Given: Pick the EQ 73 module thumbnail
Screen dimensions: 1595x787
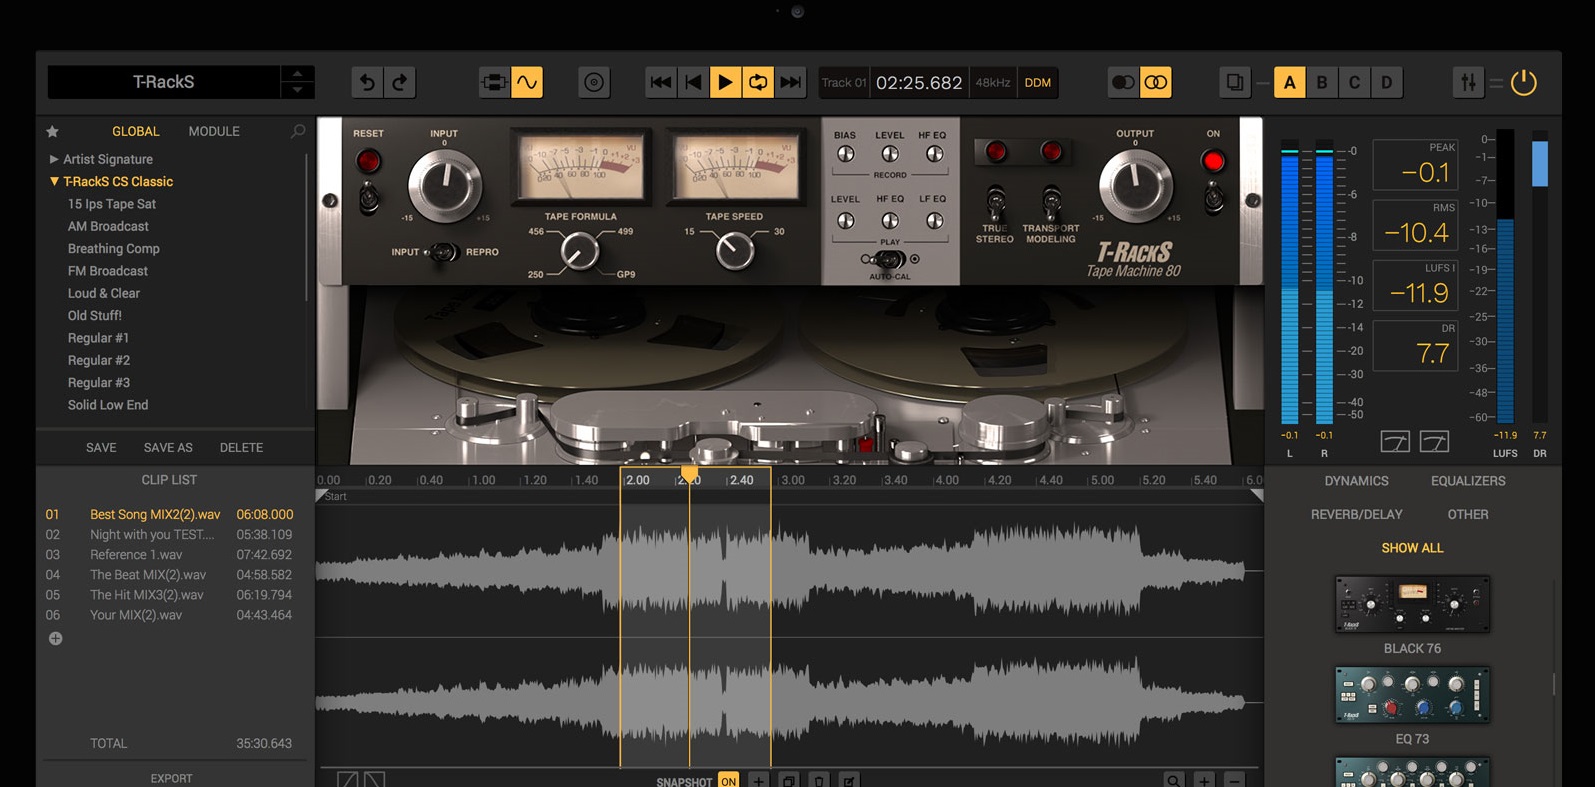Looking at the screenshot, I should 1412,695.
